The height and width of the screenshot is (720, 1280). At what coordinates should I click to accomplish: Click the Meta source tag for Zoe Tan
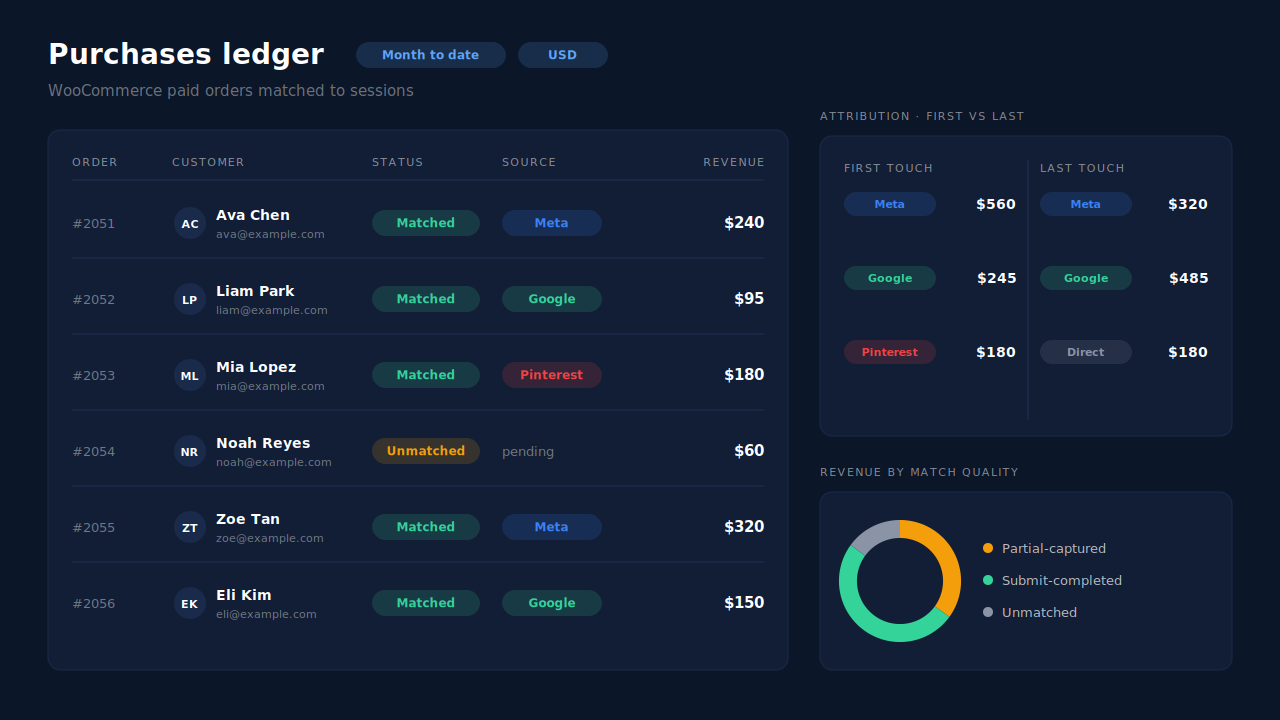pos(552,527)
